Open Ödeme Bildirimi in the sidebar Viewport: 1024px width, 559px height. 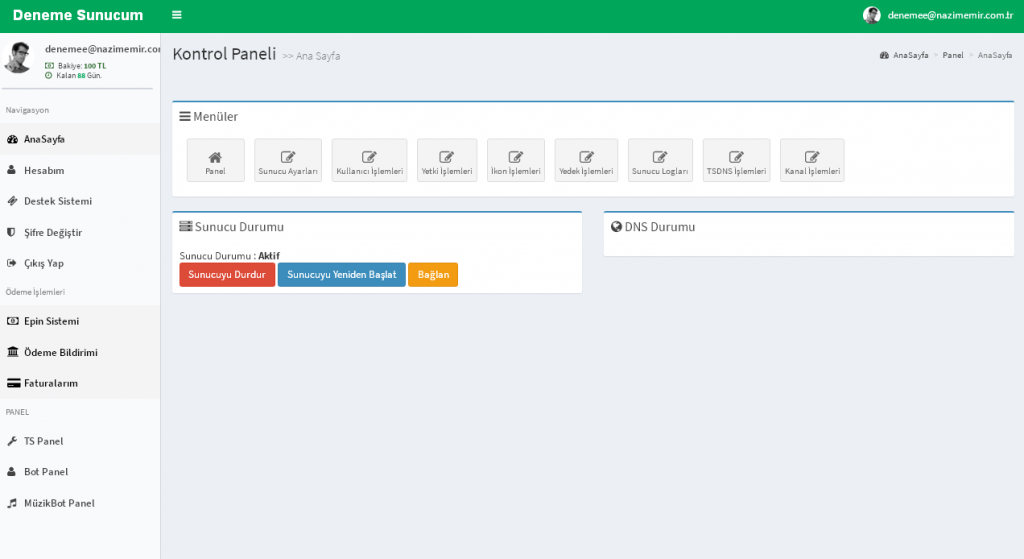(80, 353)
